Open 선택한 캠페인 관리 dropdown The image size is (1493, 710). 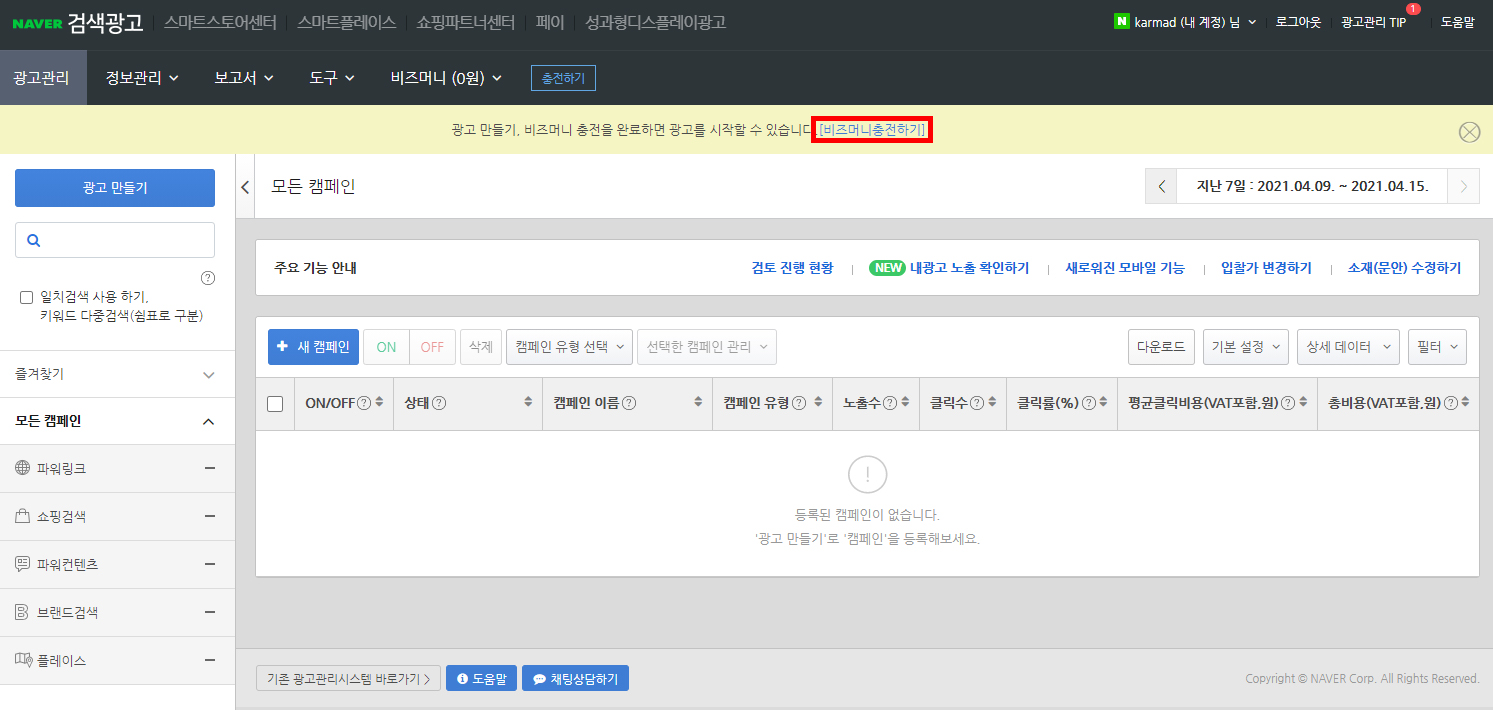click(707, 347)
